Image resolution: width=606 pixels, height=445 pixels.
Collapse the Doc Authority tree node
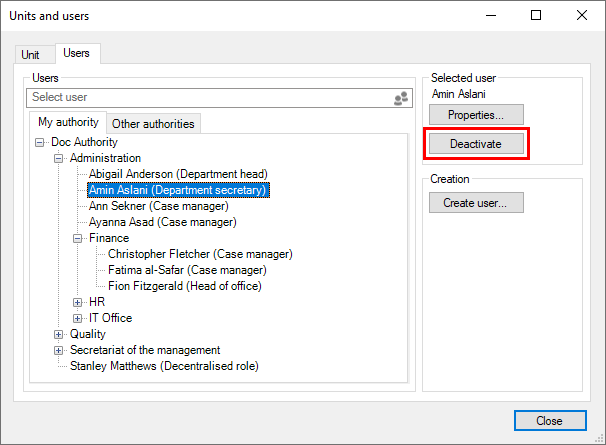point(40,142)
